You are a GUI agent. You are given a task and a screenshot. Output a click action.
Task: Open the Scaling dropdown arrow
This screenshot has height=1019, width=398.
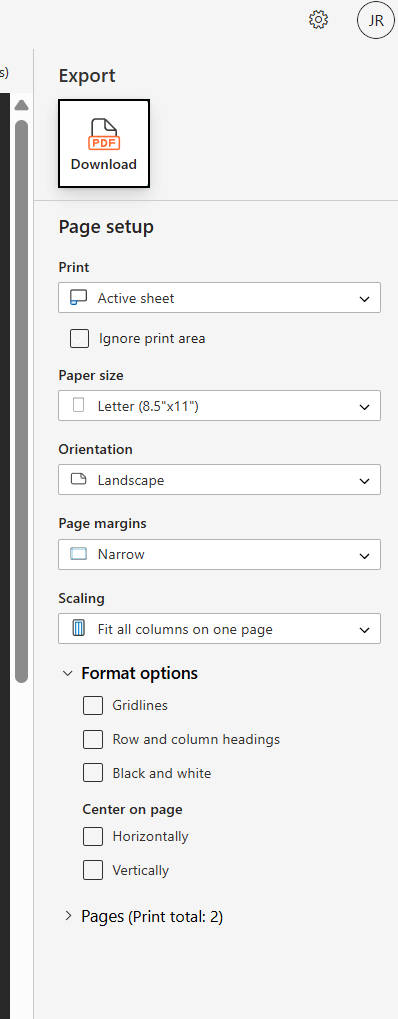tap(364, 630)
